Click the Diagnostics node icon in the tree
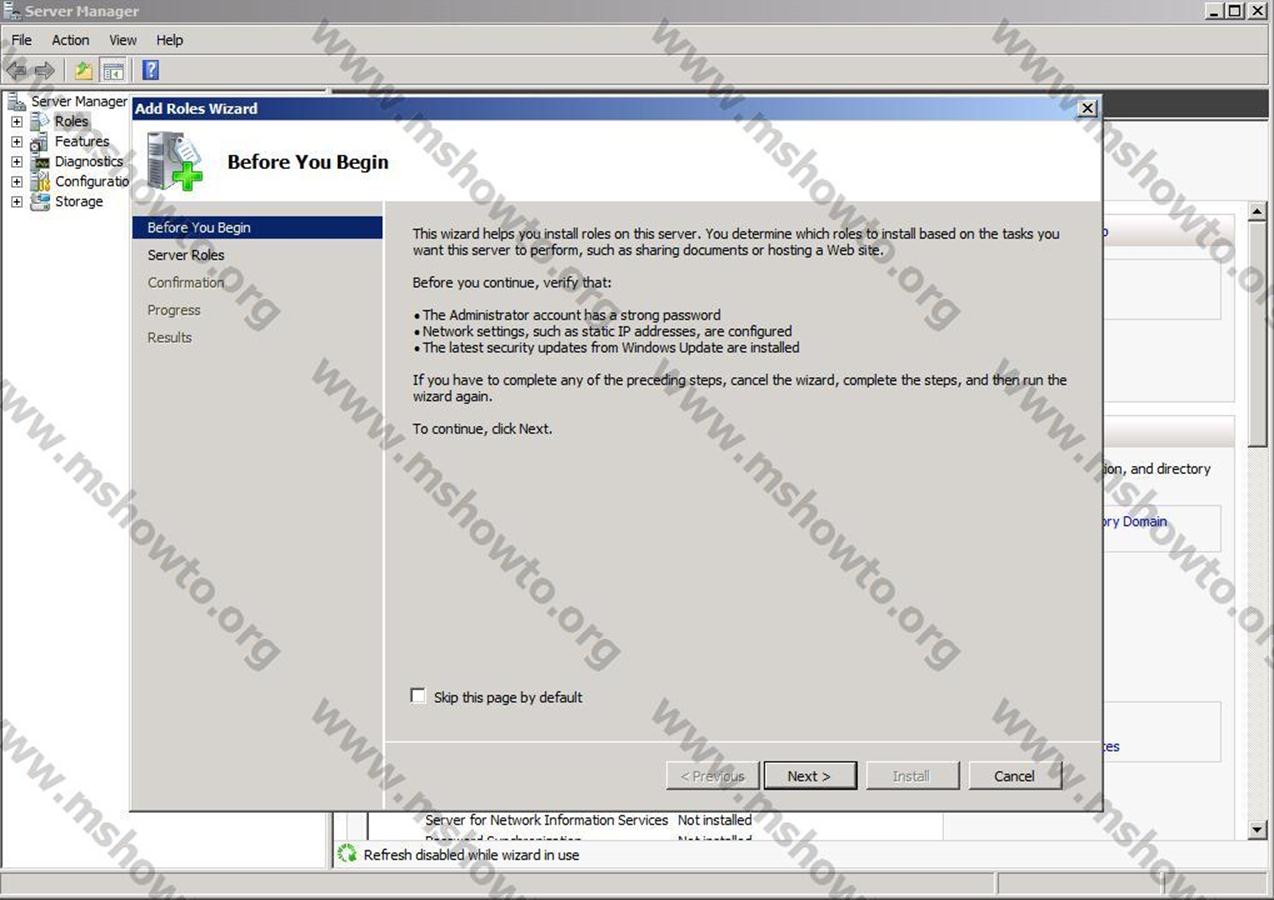This screenshot has height=900, width=1274. [39, 162]
